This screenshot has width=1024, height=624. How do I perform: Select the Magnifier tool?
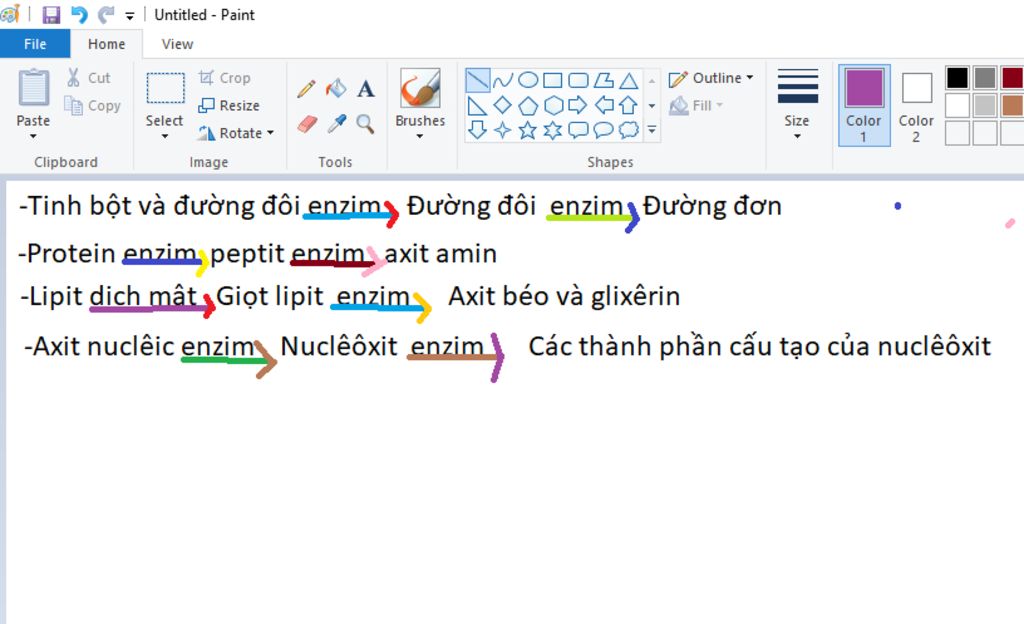point(365,123)
